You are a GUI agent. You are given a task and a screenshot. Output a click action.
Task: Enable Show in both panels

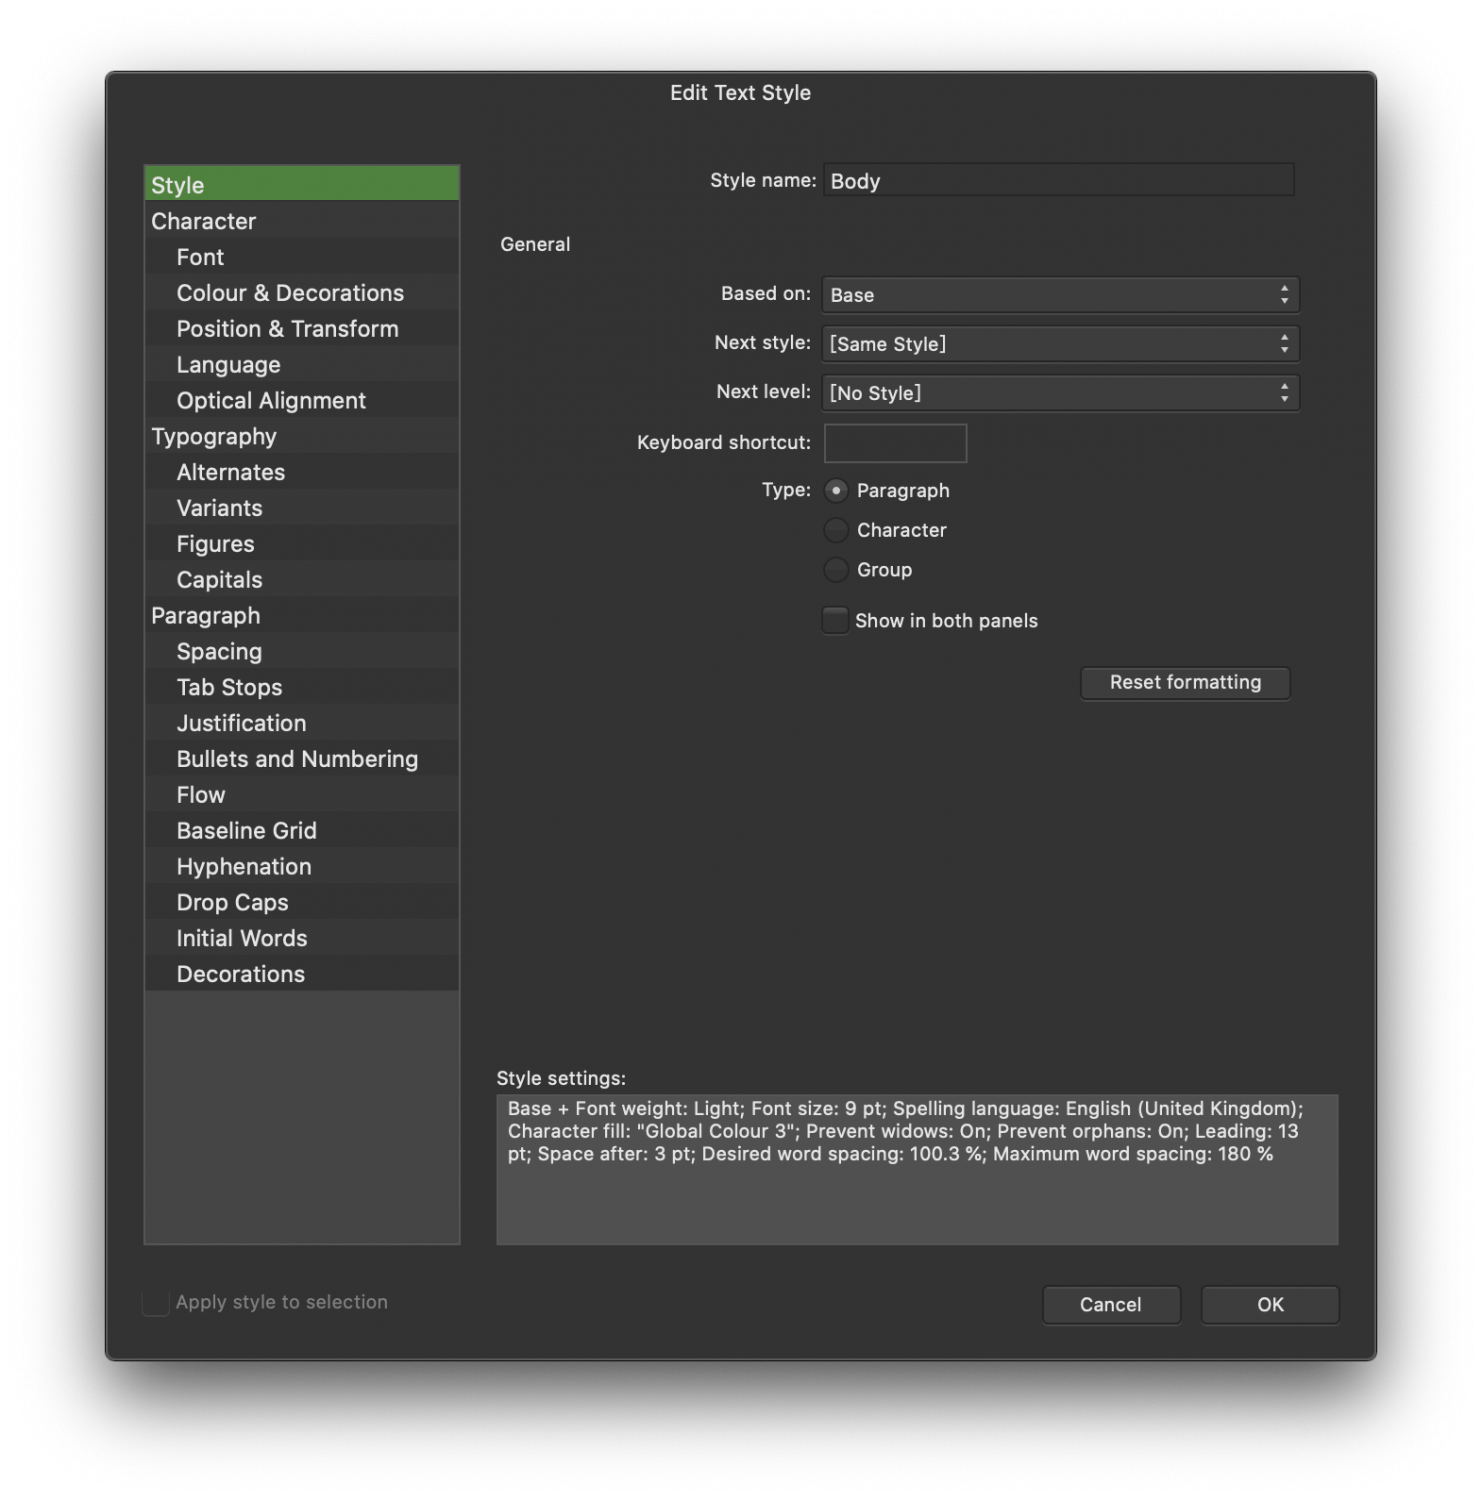point(836,620)
